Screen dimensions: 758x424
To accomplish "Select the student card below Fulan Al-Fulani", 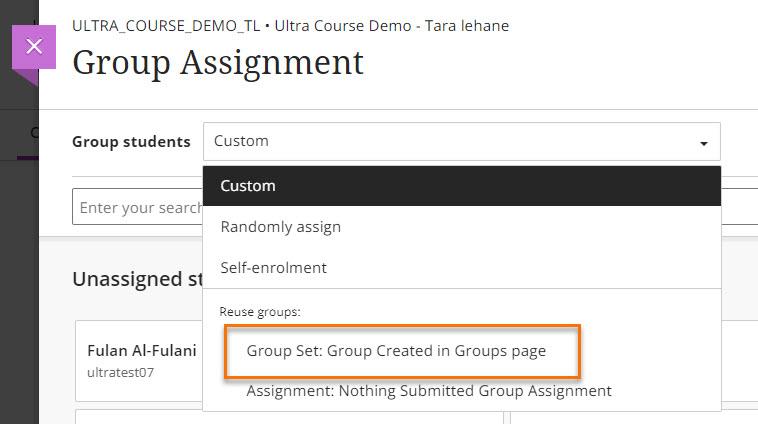I will pos(140,416).
